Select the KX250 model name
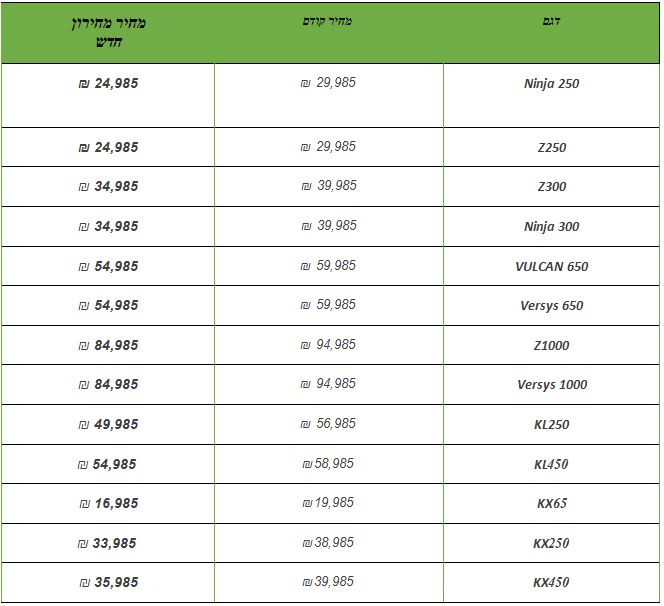 point(551,543)
